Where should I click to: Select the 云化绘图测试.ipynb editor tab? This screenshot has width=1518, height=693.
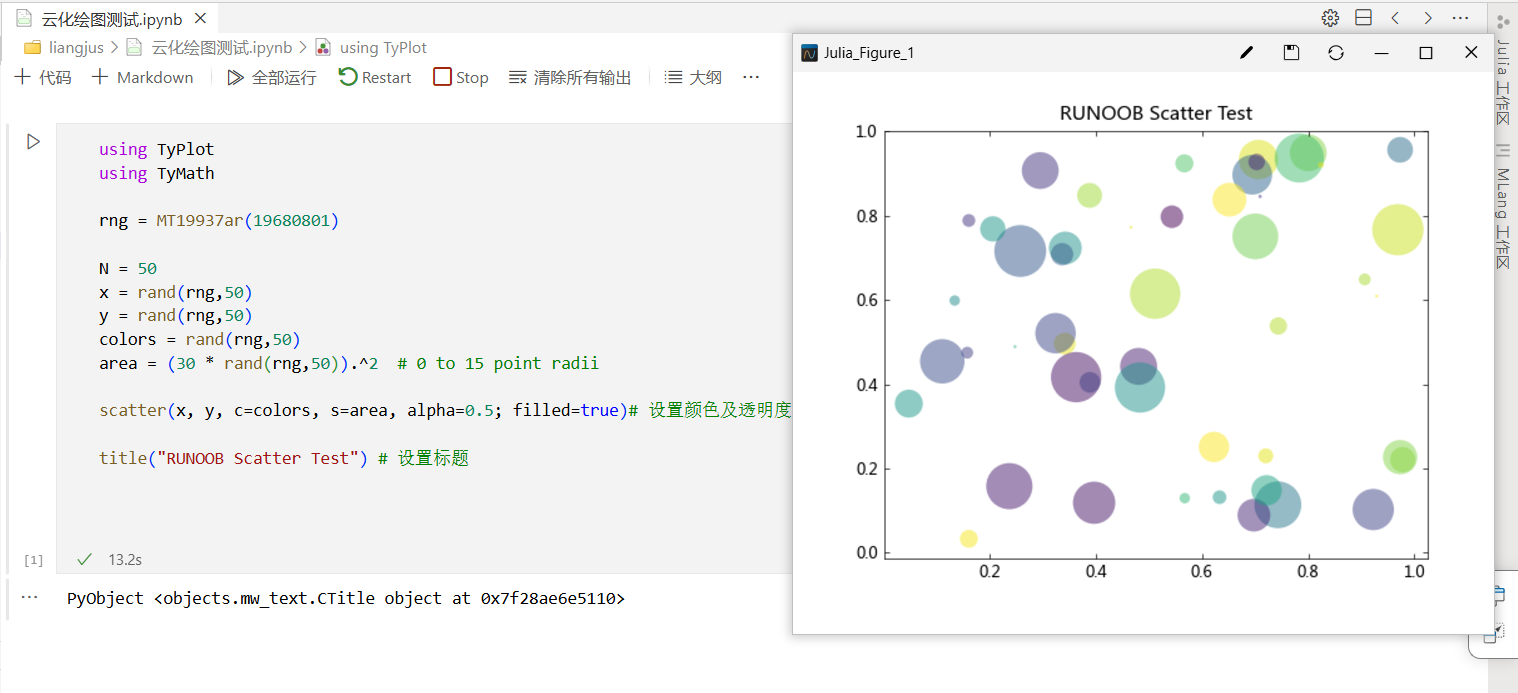(x=110, y=18)
